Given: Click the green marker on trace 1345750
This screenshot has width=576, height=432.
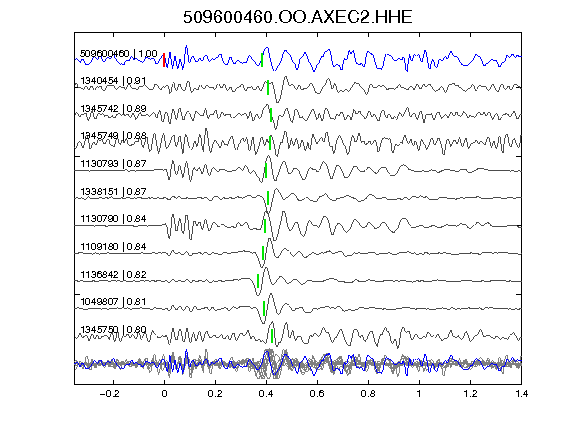Looking at the screenshot, I should click(272, 336).
